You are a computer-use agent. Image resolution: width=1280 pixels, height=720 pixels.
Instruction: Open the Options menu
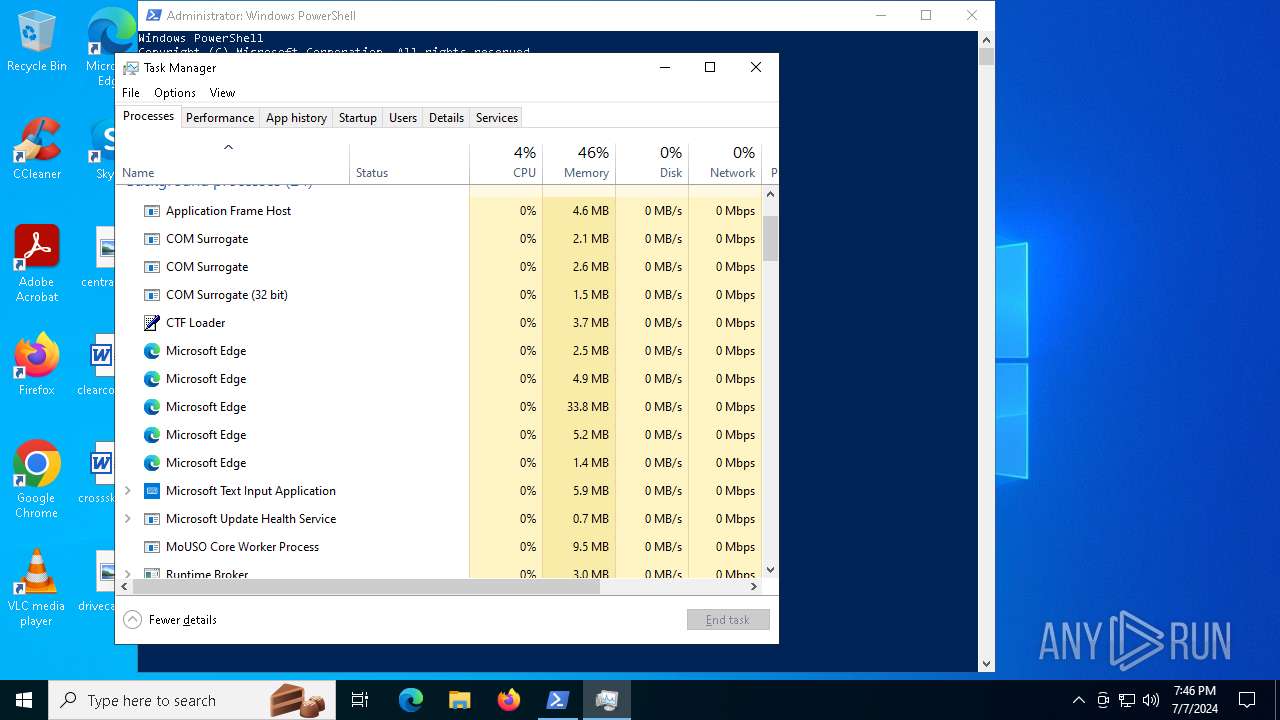pos(175,93)
